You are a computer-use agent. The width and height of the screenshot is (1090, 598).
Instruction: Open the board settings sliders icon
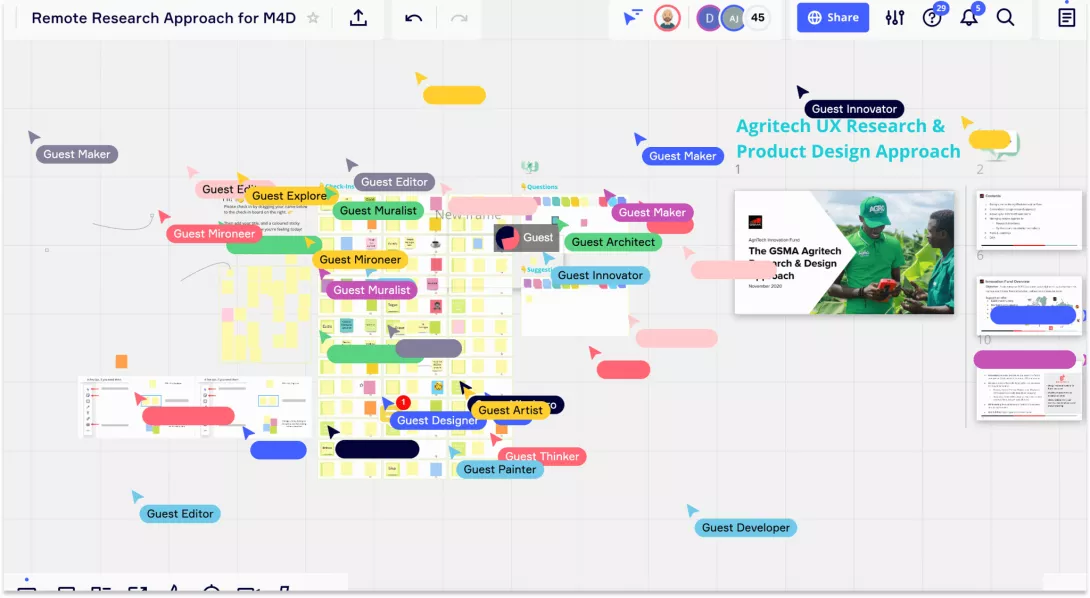pos(895,17)
